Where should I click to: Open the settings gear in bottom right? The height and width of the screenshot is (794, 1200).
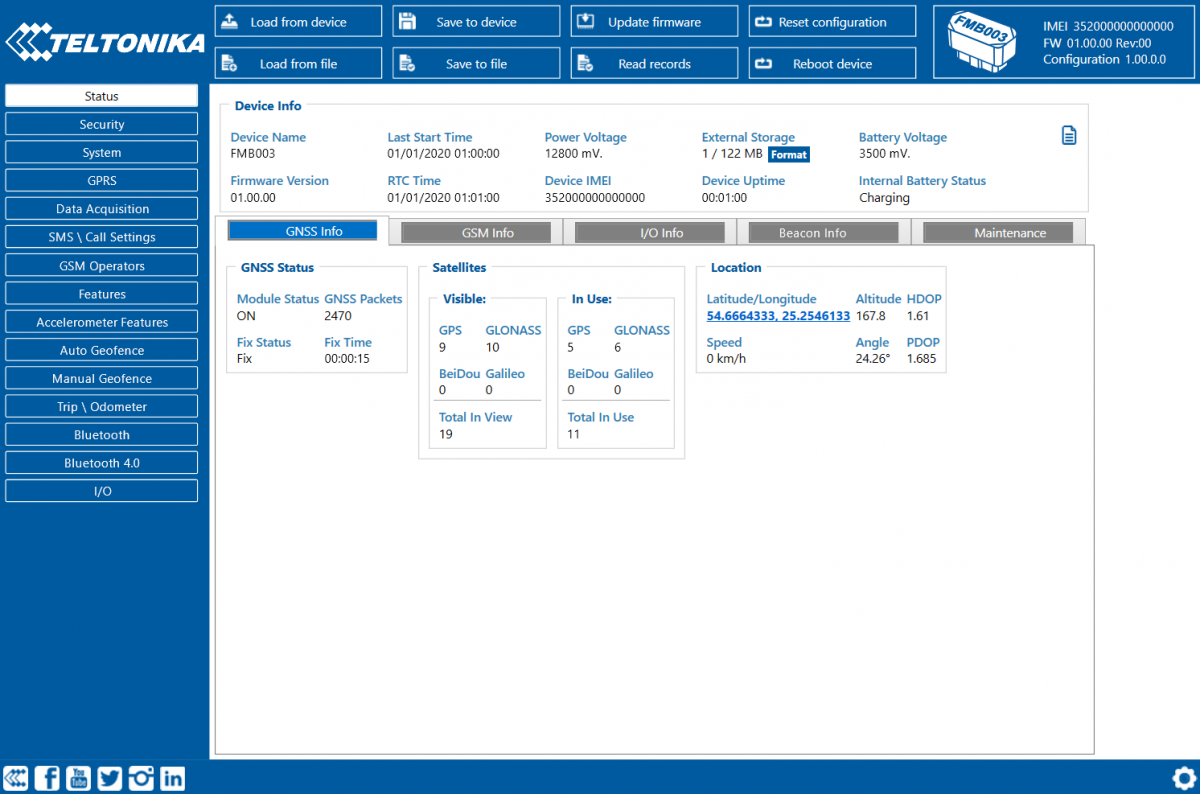click(1183, 777)
